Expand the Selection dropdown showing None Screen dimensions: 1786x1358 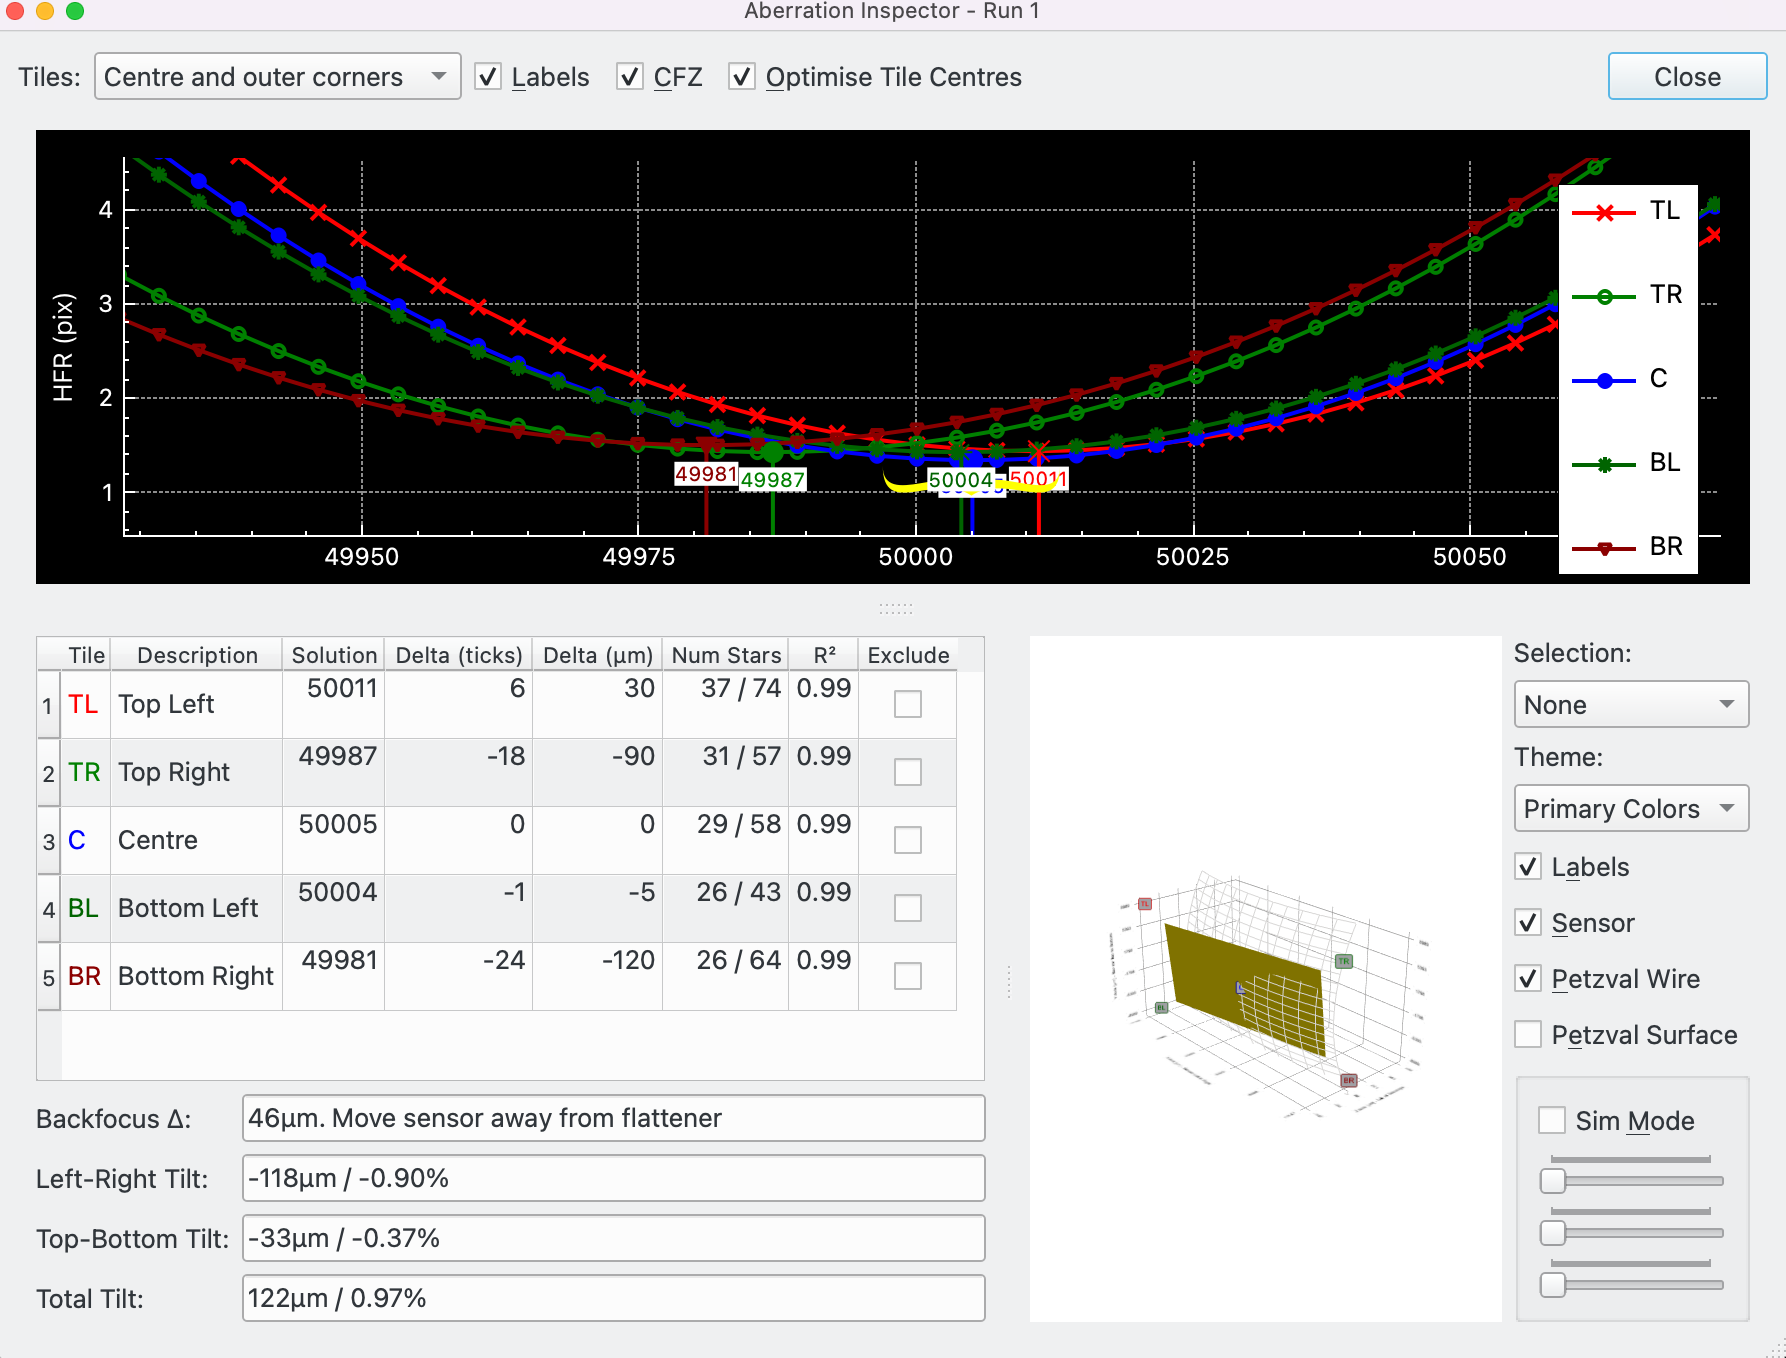[x=1630, y=705]
